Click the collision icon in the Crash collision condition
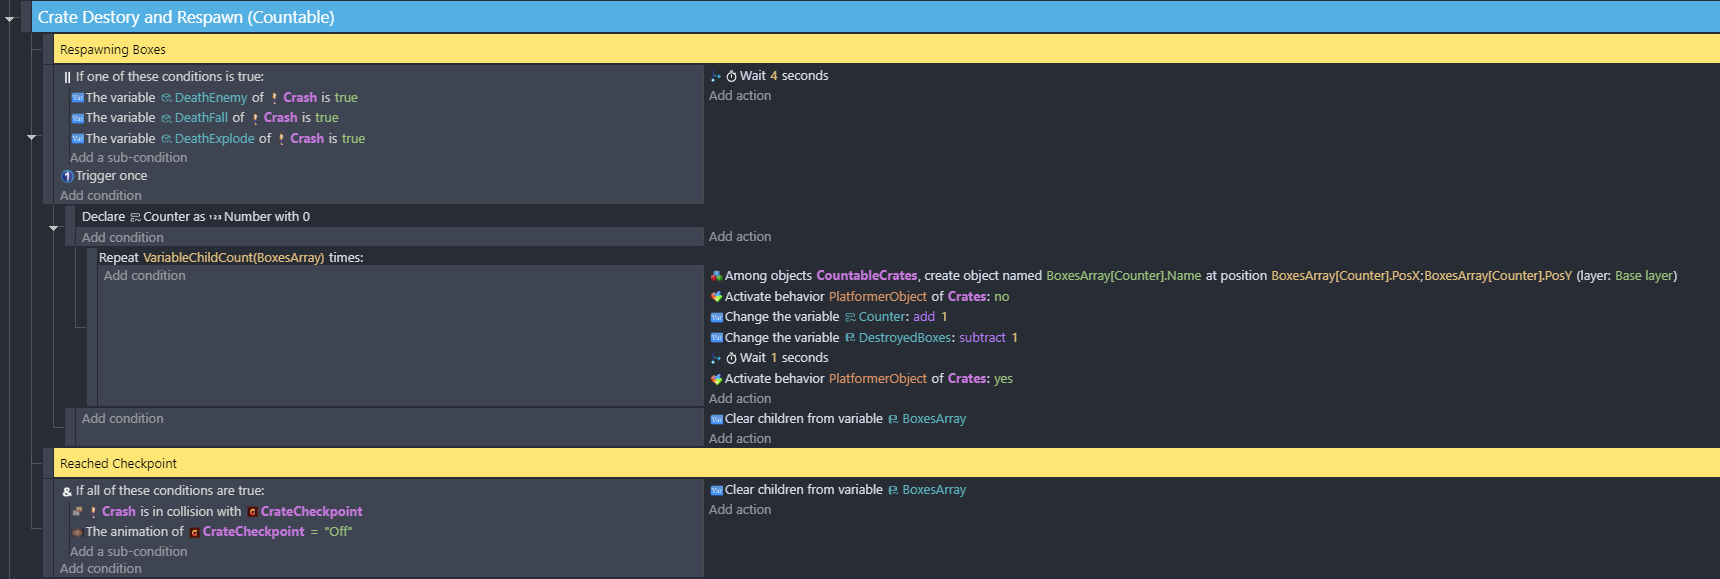1720x579 pixels. click(77, 511)
